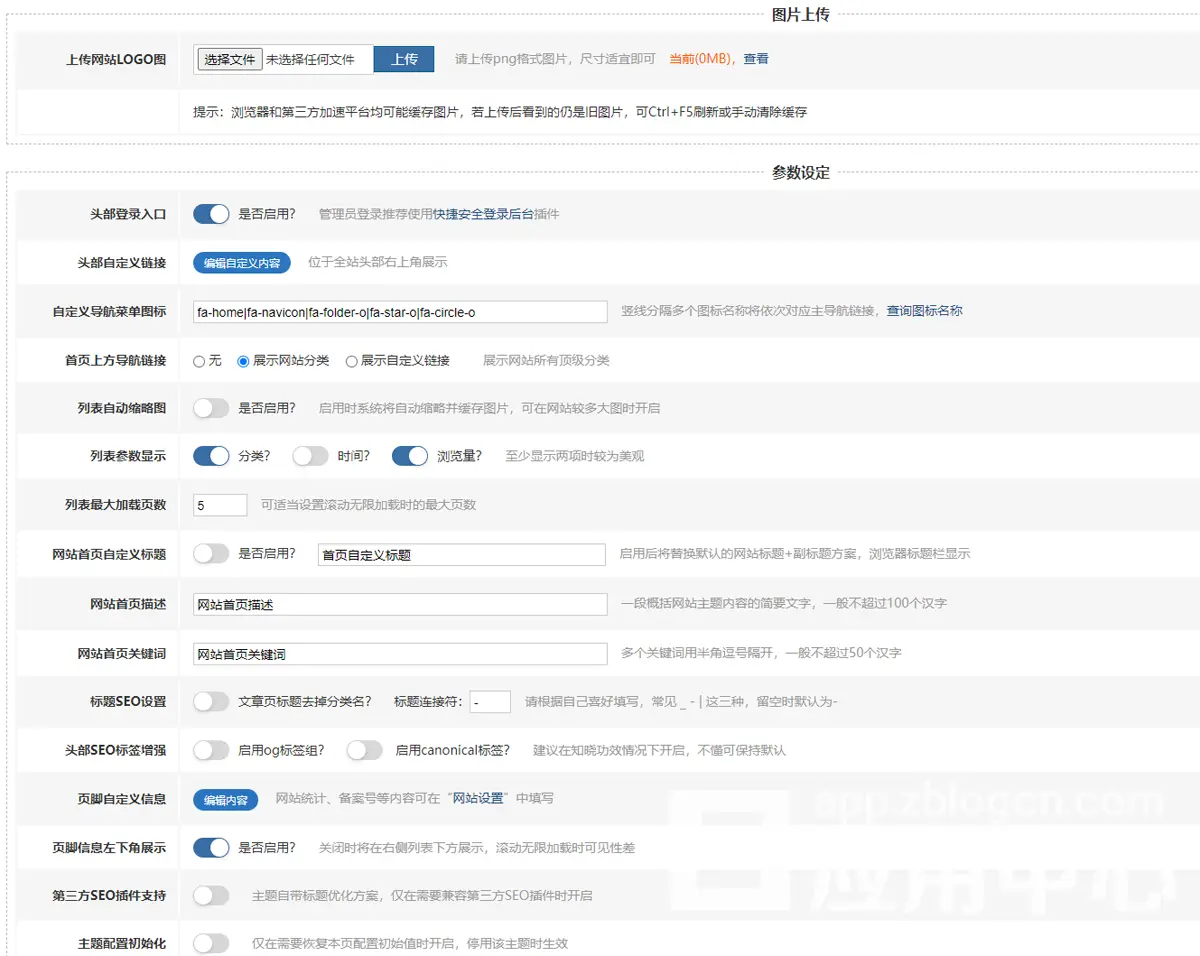Disable the 浏览量 display toggle

pyautogui.click(x=409, y=456)
